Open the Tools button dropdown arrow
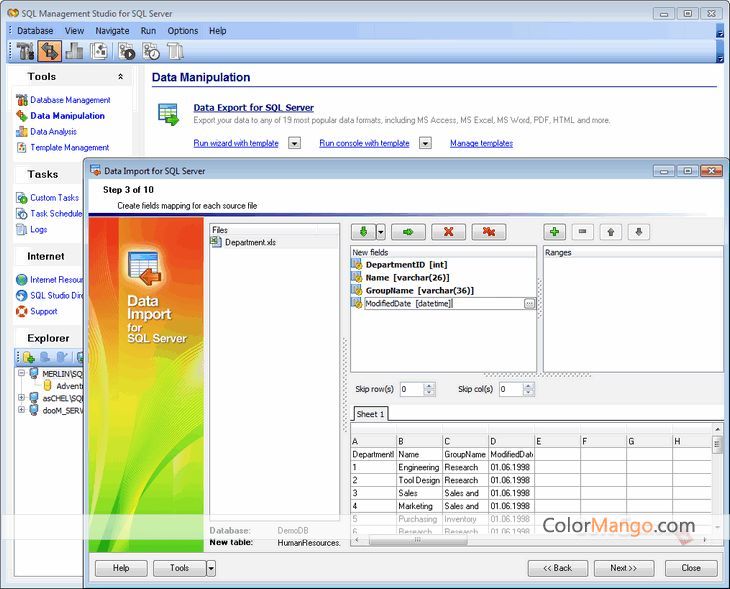This screenshot has height=589, width=730. coord(211,568)
